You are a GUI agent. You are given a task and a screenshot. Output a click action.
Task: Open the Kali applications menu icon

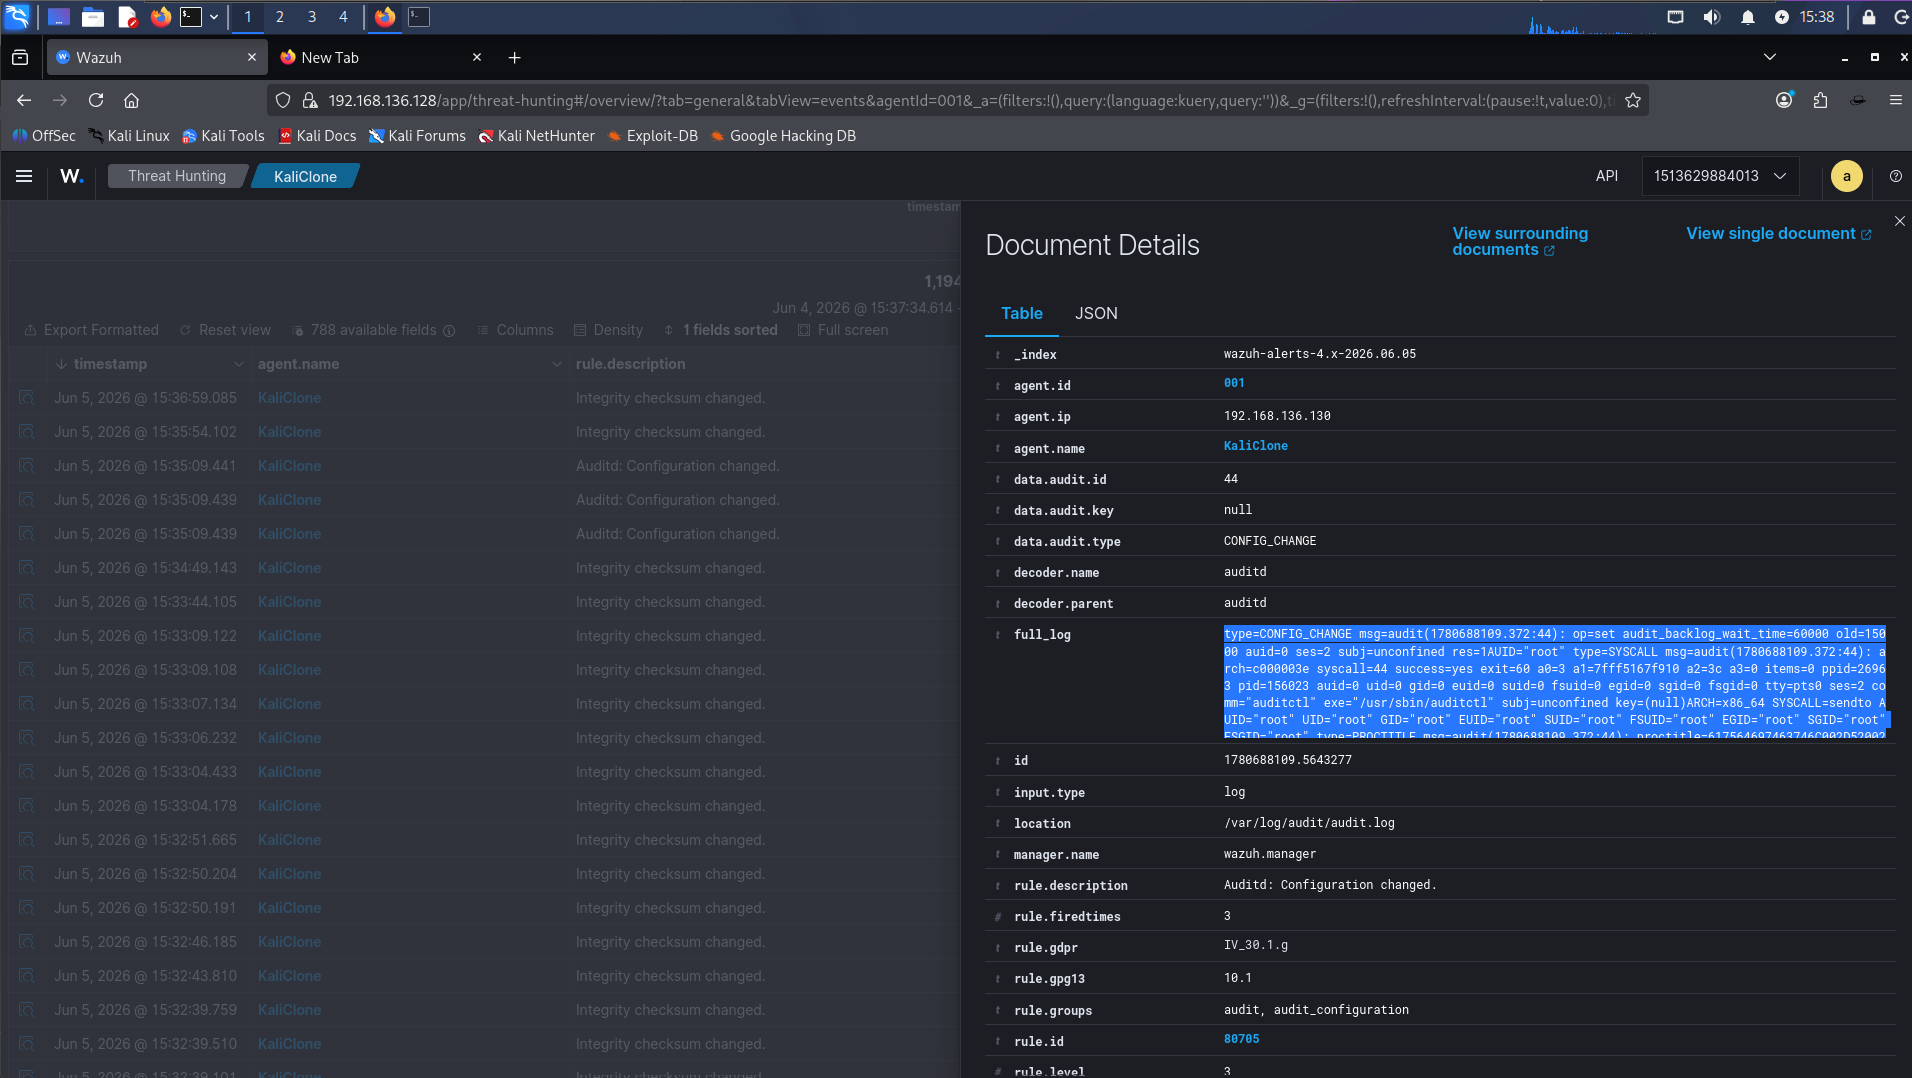[17, 17]
